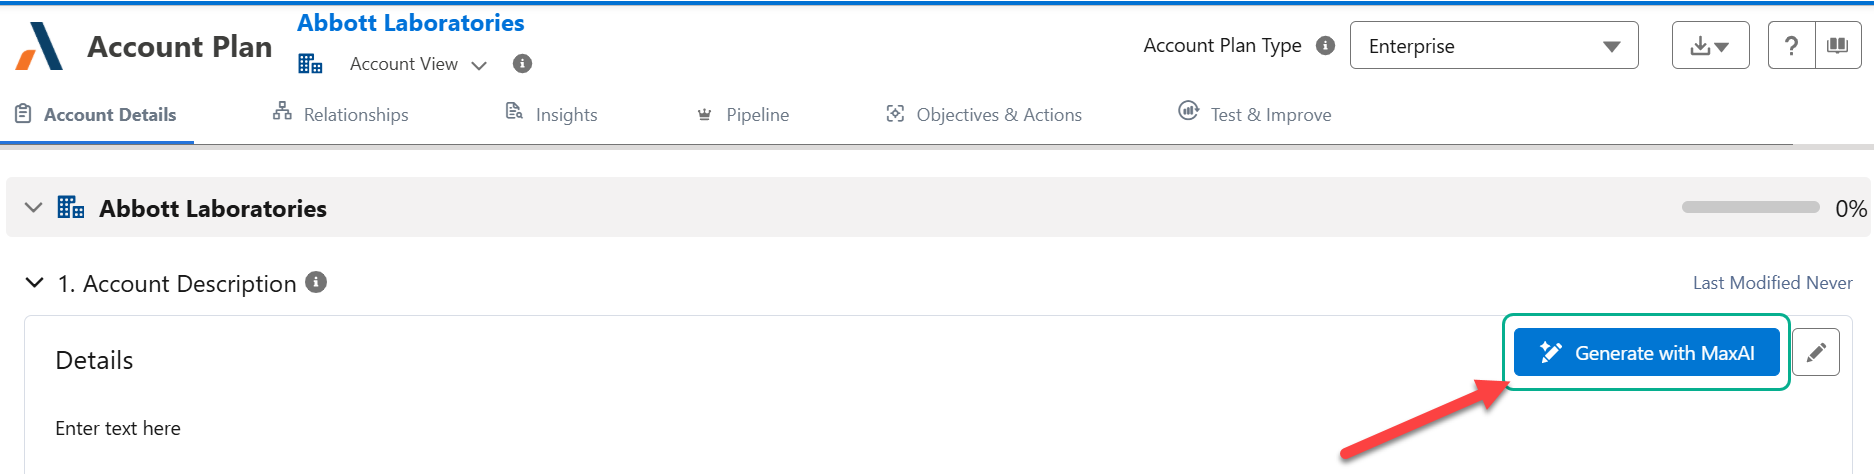Screen dimensions: 1874x474
Task: Expand the Account View dropdown chevron
Action: point(479,65)
